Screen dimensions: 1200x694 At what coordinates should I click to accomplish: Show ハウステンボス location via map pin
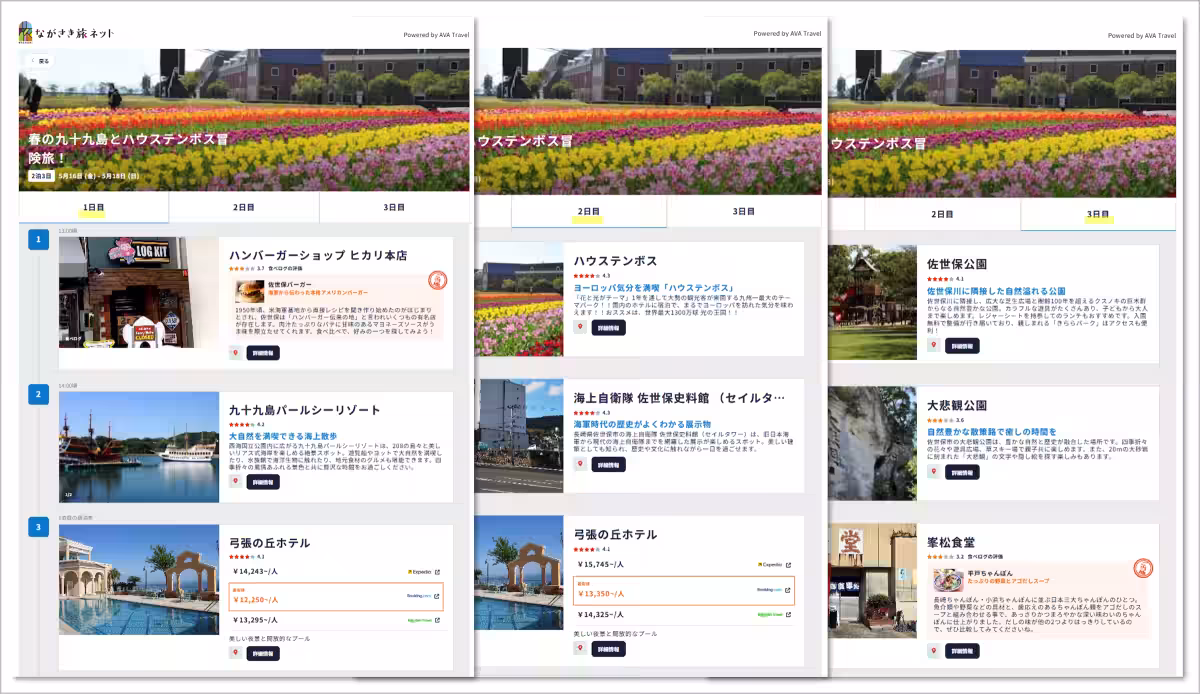pyautogui.click(x=580, y=328)
